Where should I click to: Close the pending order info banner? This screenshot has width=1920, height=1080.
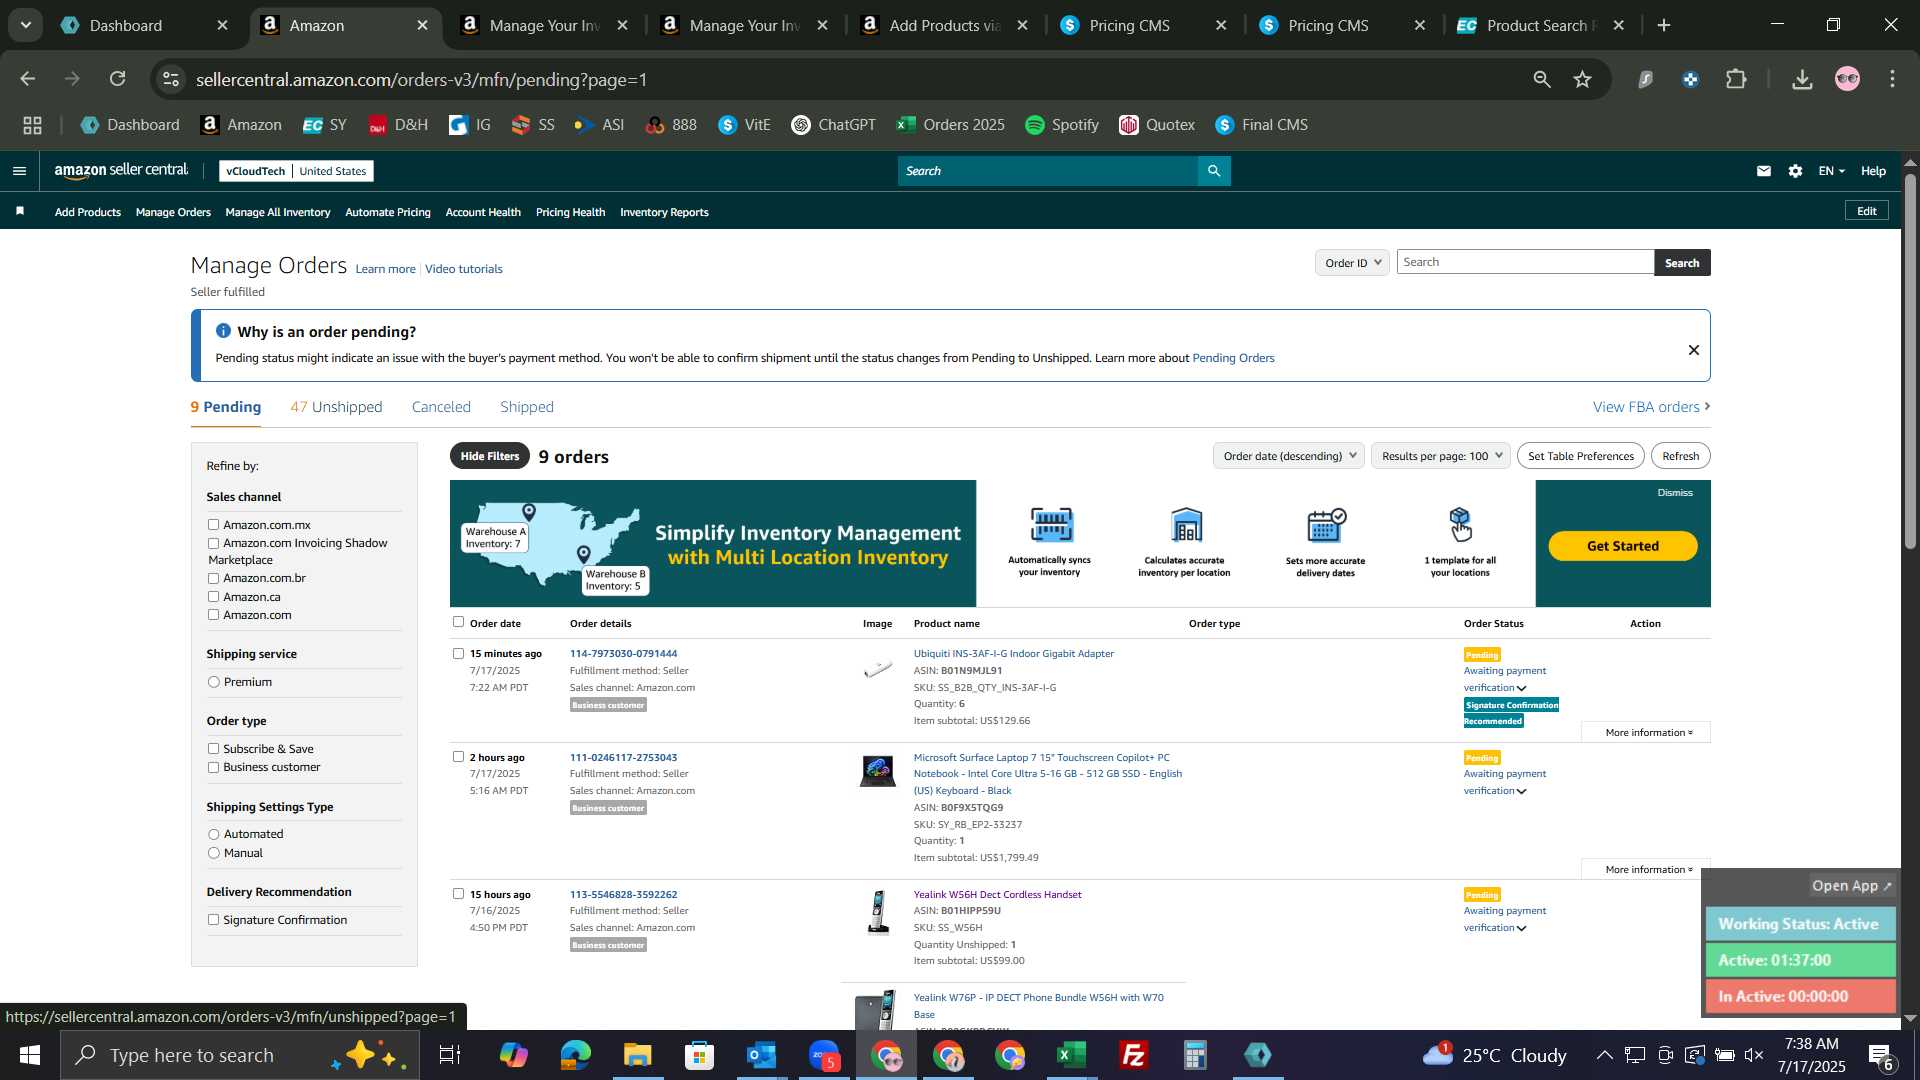[1694, 350]
